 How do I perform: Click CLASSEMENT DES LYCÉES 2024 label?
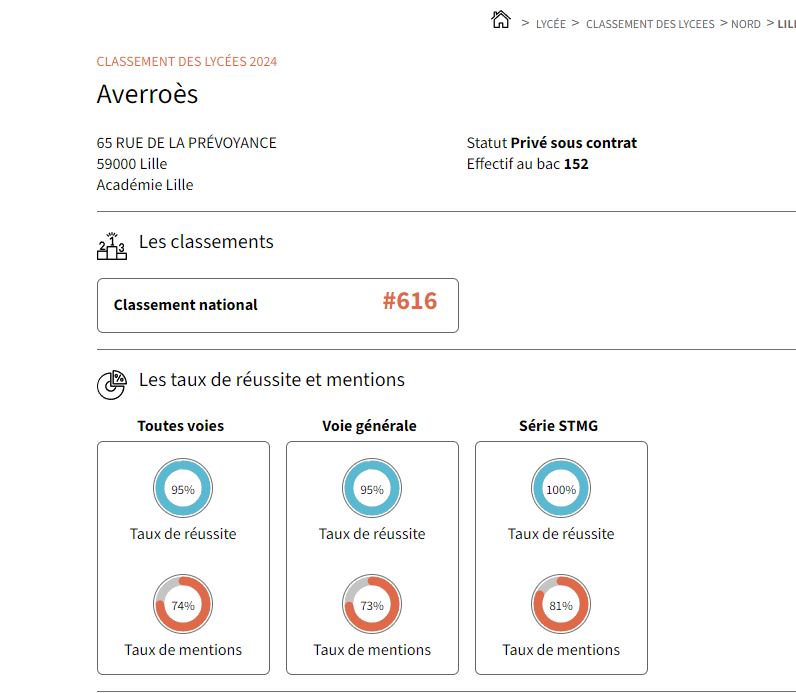(187, 61)
